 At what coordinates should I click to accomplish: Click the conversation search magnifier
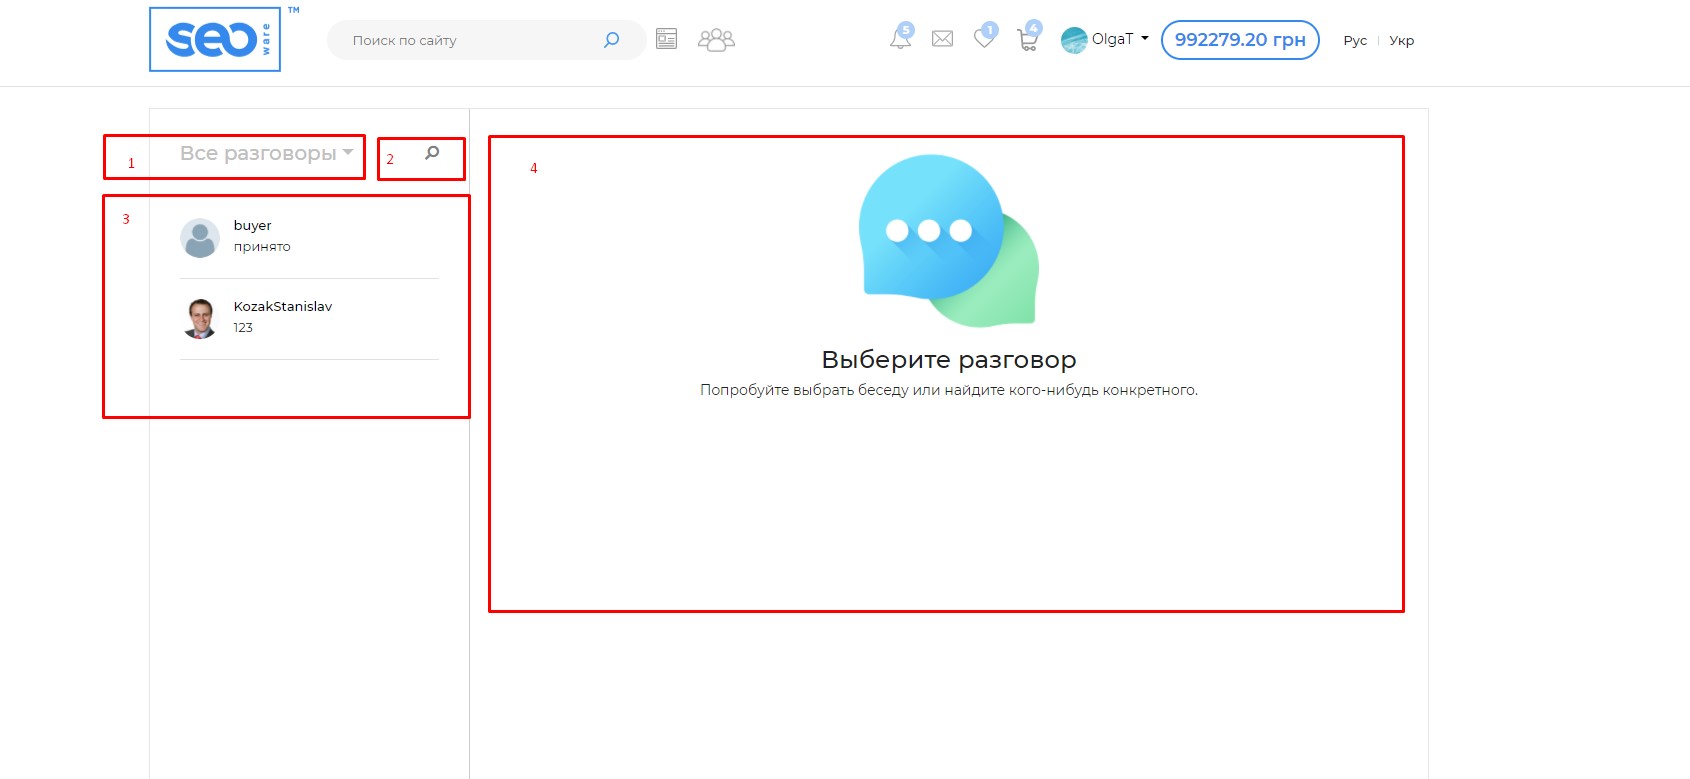pos(432,153)
